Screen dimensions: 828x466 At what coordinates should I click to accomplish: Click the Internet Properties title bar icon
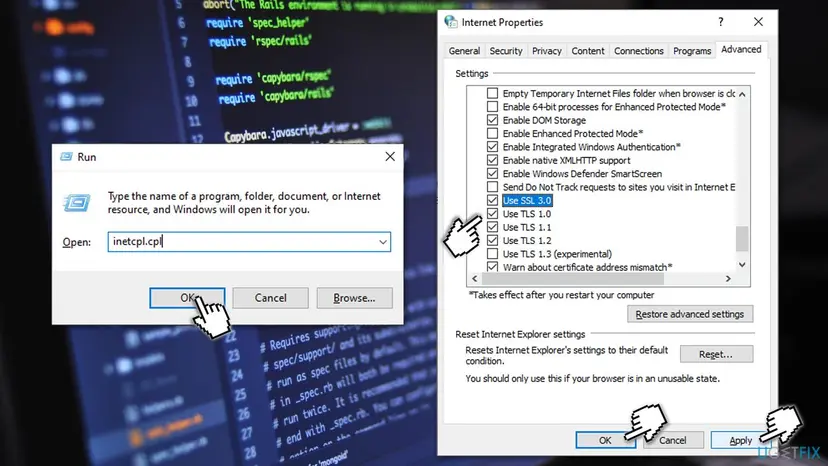point(451,22)
